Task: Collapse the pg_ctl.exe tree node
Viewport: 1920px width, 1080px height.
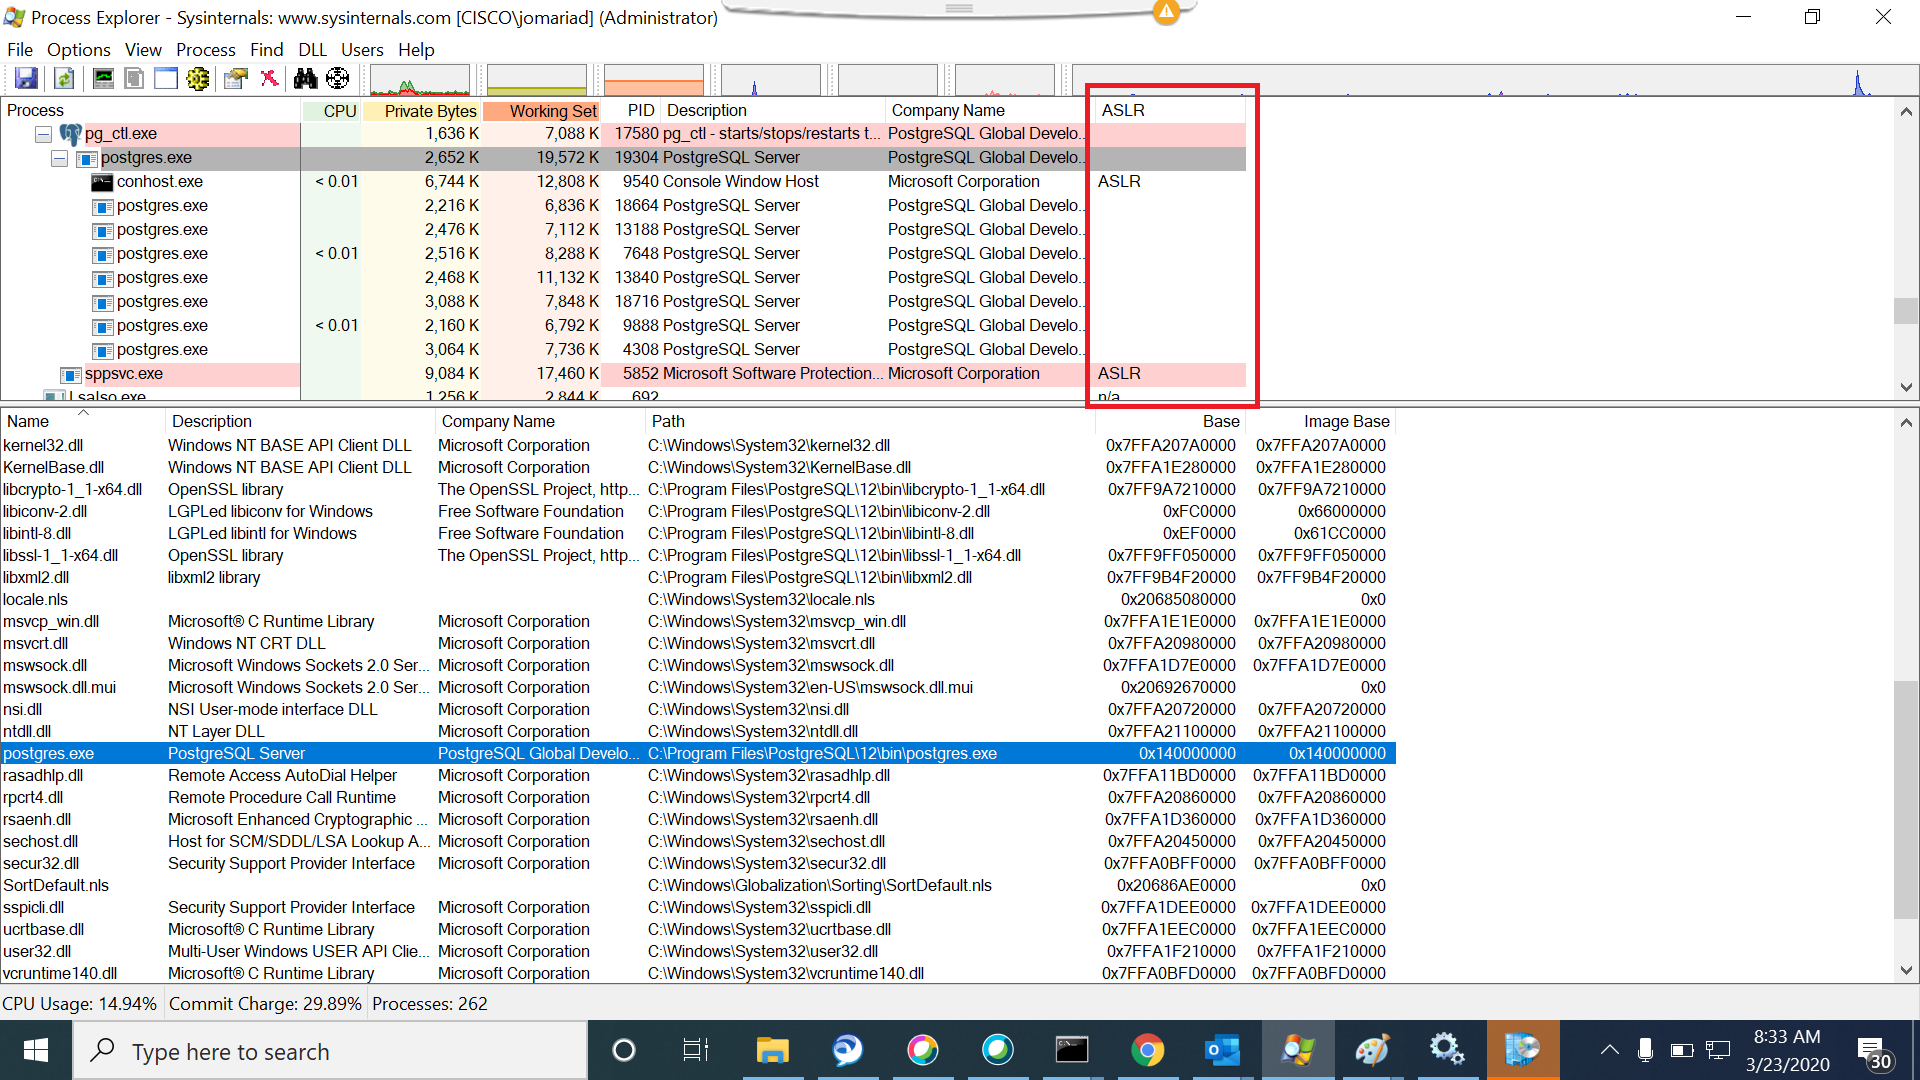Action: [43, 134]
